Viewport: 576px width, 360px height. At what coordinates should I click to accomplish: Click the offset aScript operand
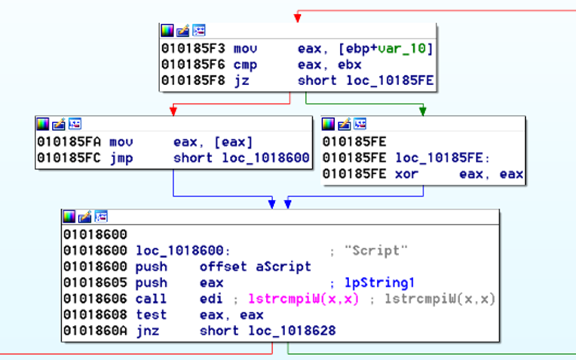point(255,267)
